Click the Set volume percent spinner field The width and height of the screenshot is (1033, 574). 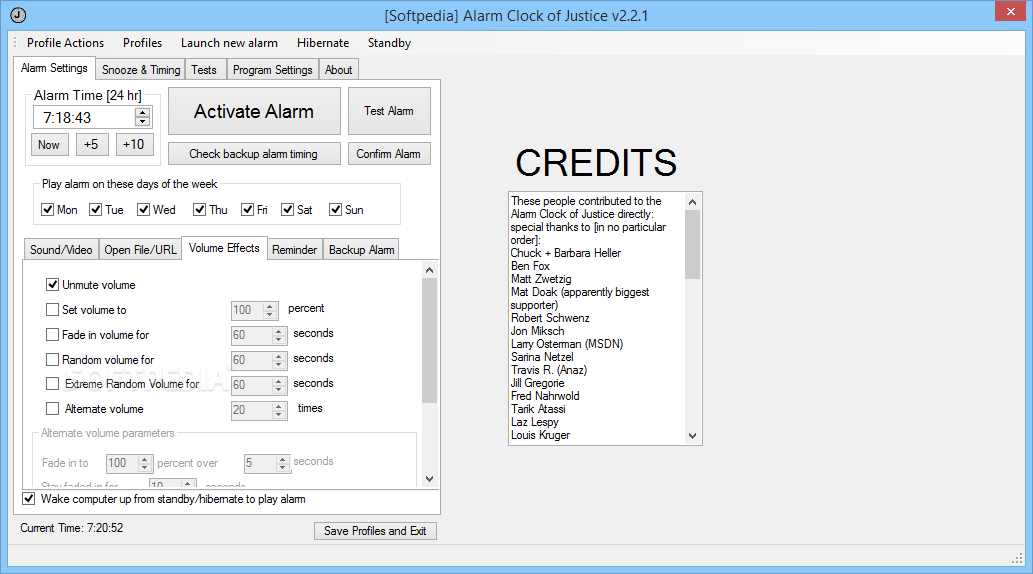pos(255,310)
